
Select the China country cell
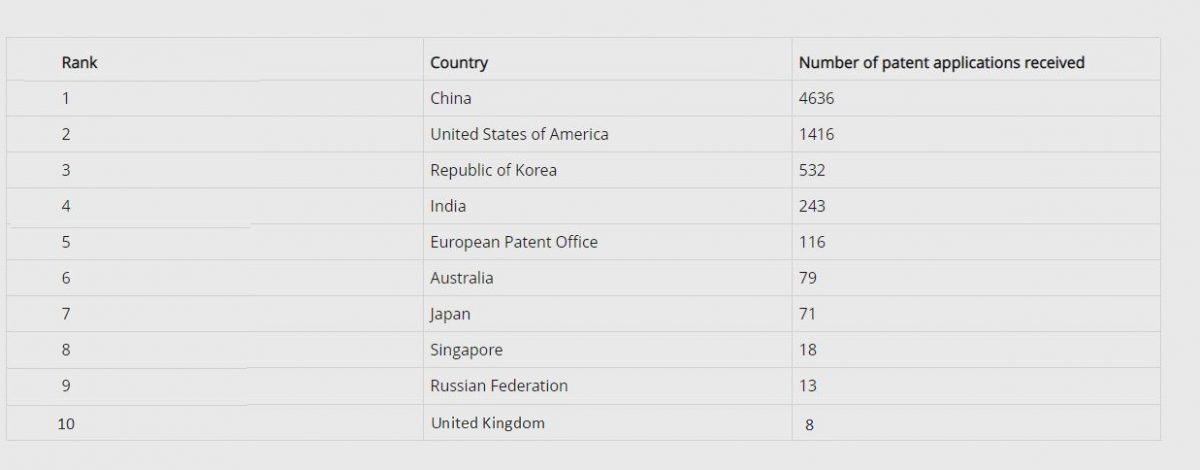[450, 98]
